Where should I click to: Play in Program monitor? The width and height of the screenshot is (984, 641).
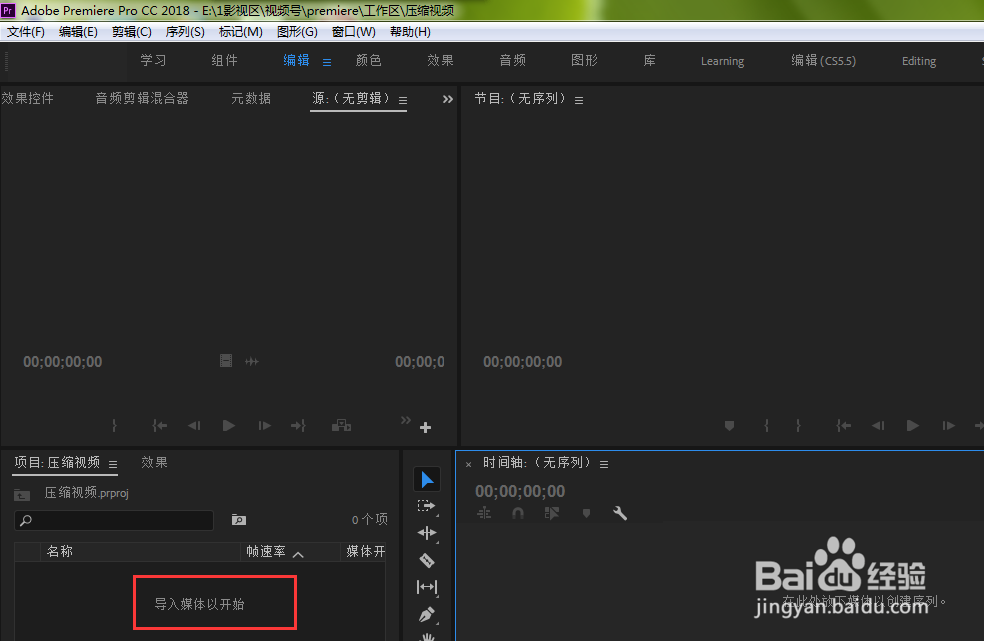click(913, 426)
